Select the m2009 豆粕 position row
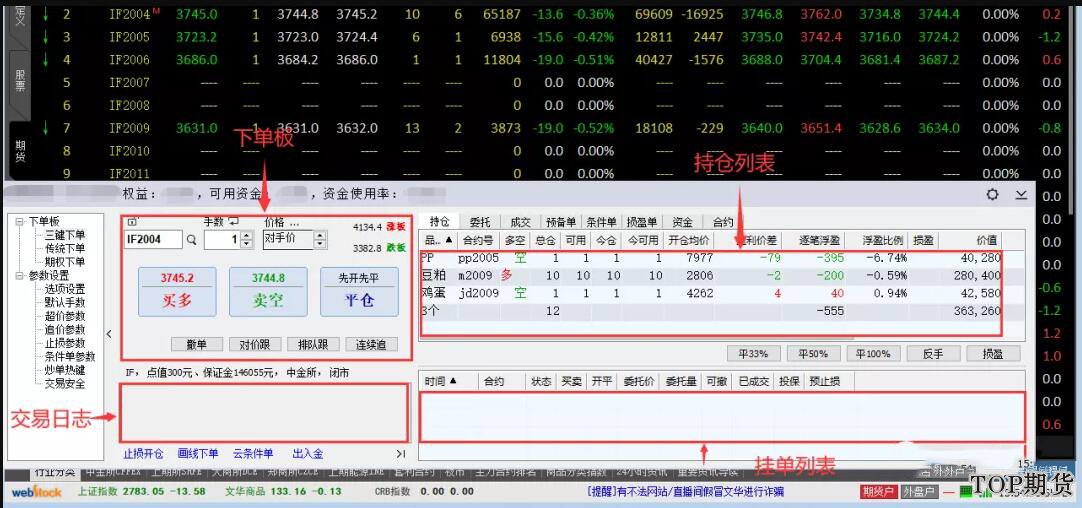Screen dimensions: 1082x508 [x=711, y=275]
